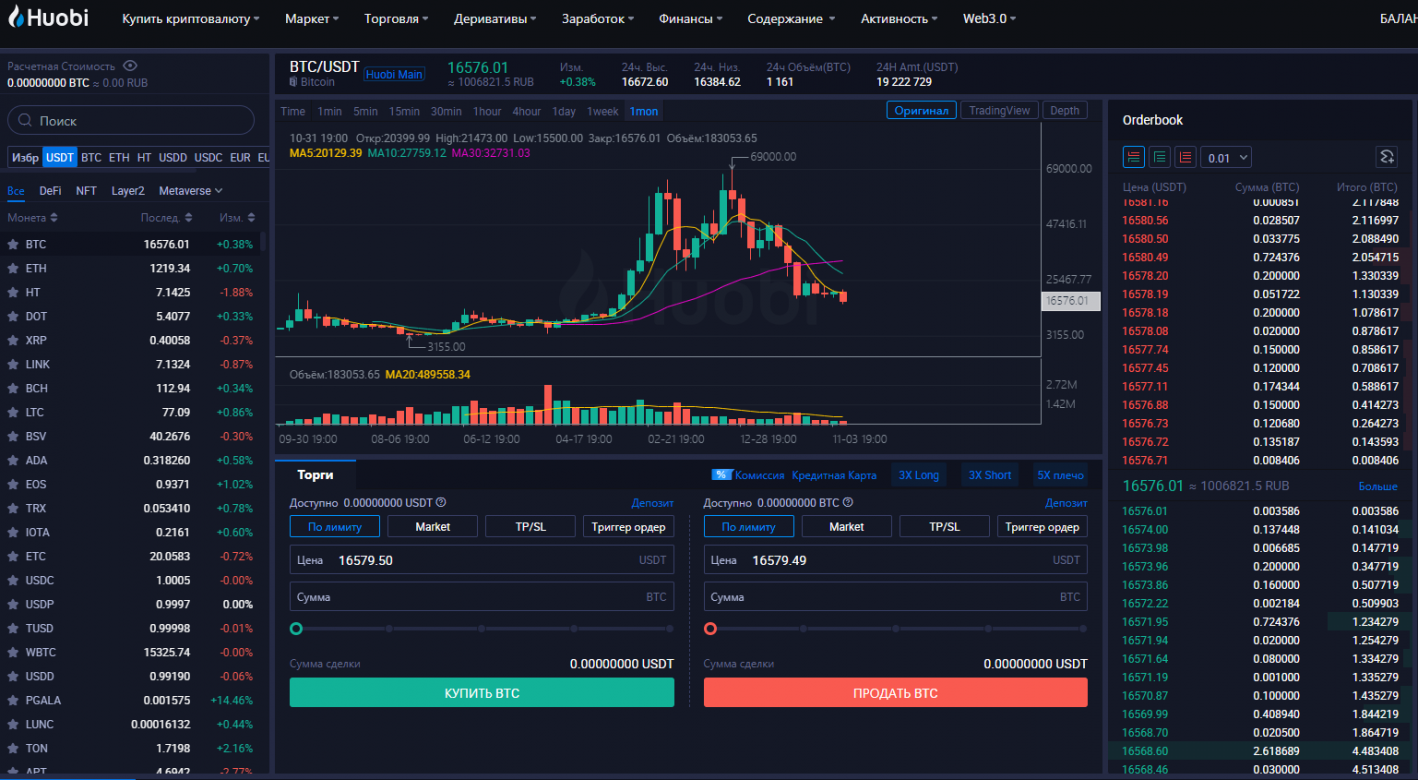Star the IOTA coin row
The image size is (1418, 780).
click(x=13, y=532)
